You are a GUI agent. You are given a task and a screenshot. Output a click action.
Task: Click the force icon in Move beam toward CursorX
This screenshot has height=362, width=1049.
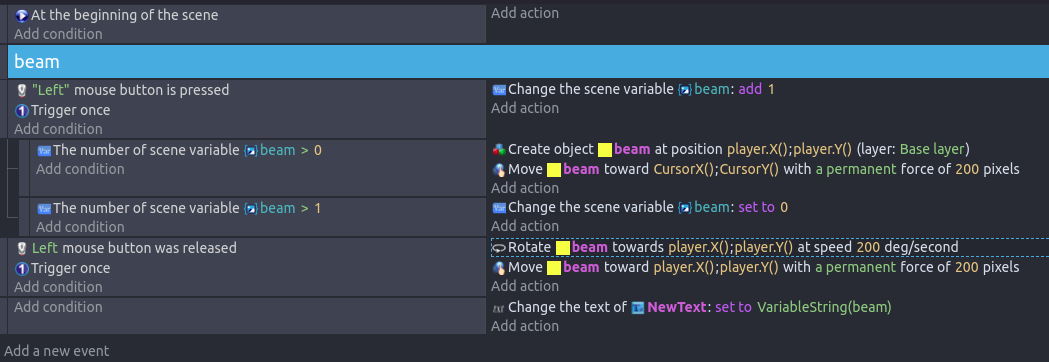coord(498,169)
